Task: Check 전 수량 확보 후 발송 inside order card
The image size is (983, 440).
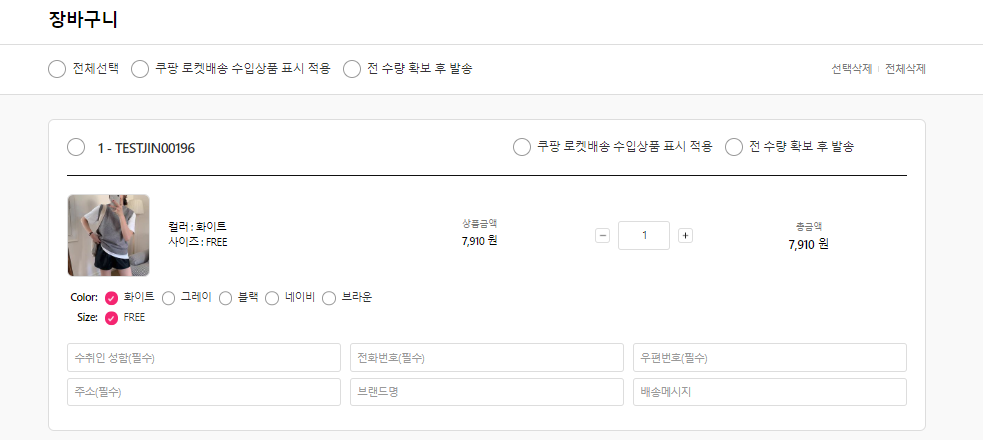Action: tap(734, 148)
